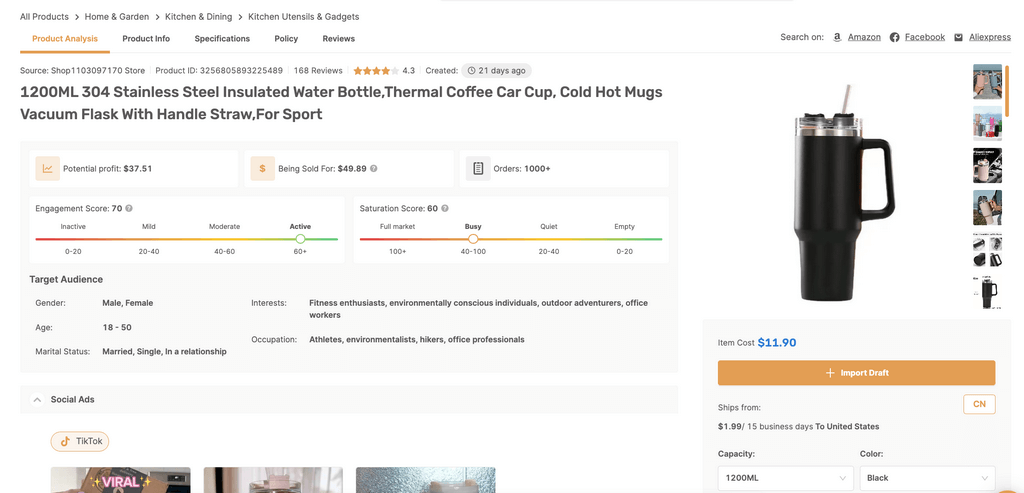Collapse the Social Ads section
Screen dimensions: 1024x493
(x=37, y=400)
